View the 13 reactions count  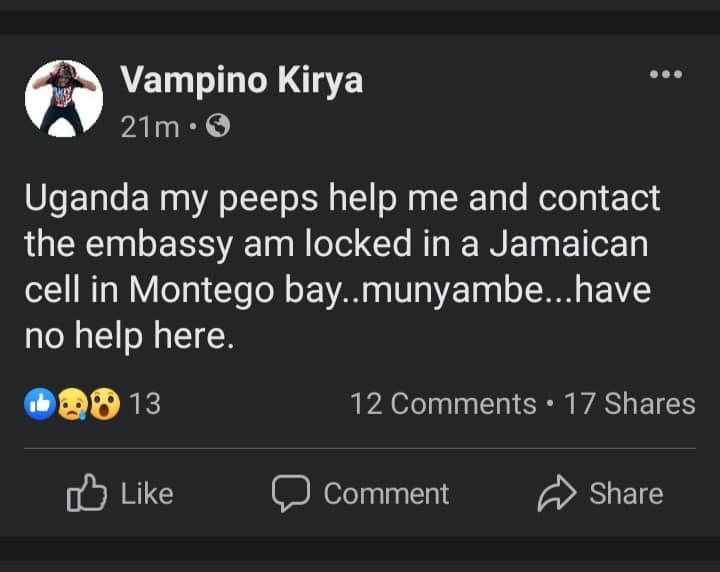pyautogui.click(x=145, y=404)
